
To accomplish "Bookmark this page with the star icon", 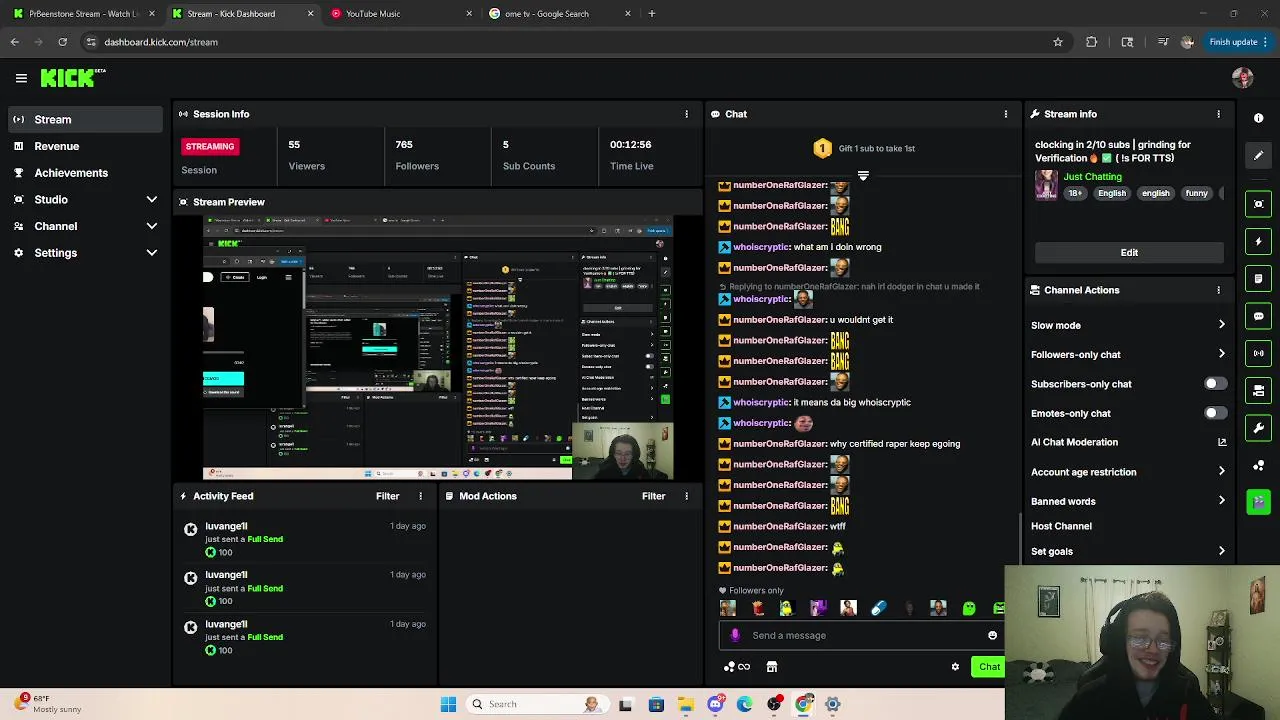I will [1058, 42].
